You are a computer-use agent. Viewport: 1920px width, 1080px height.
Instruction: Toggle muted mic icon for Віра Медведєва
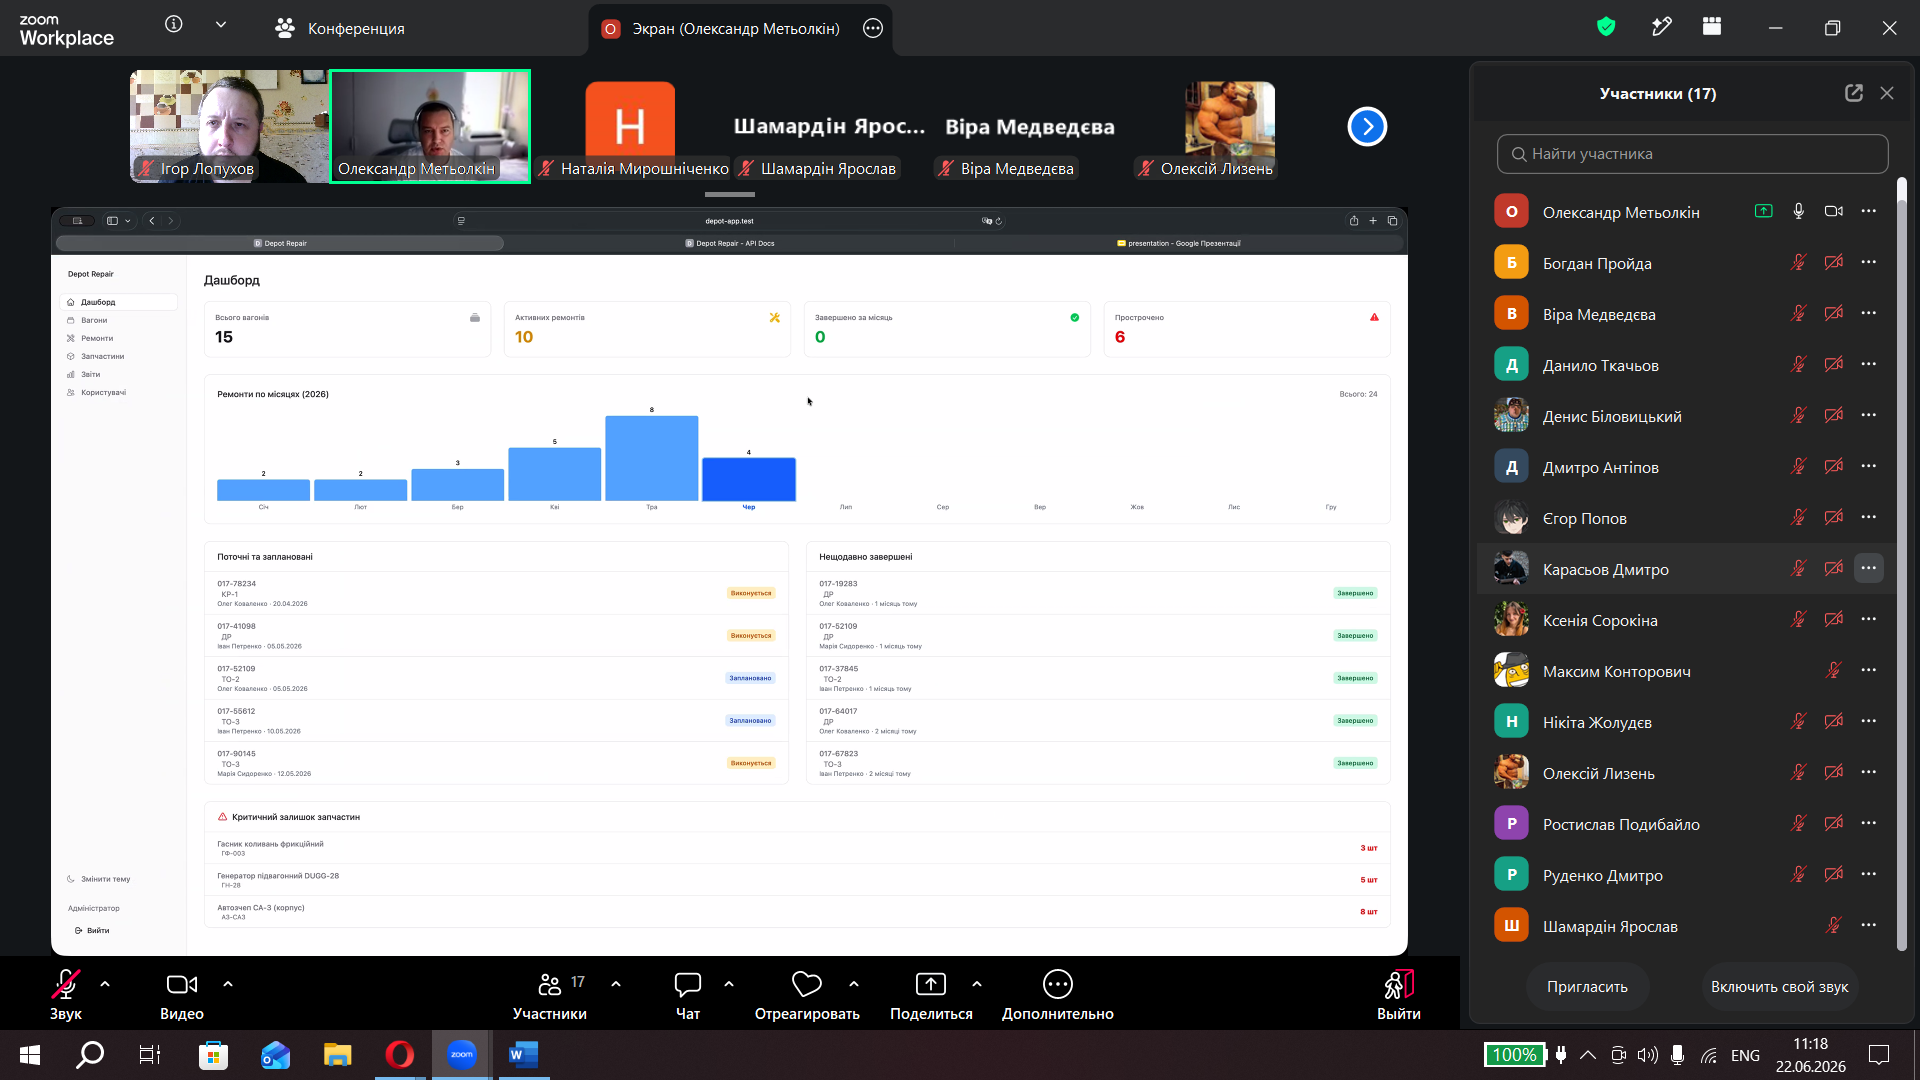(x=1798, y=313)
